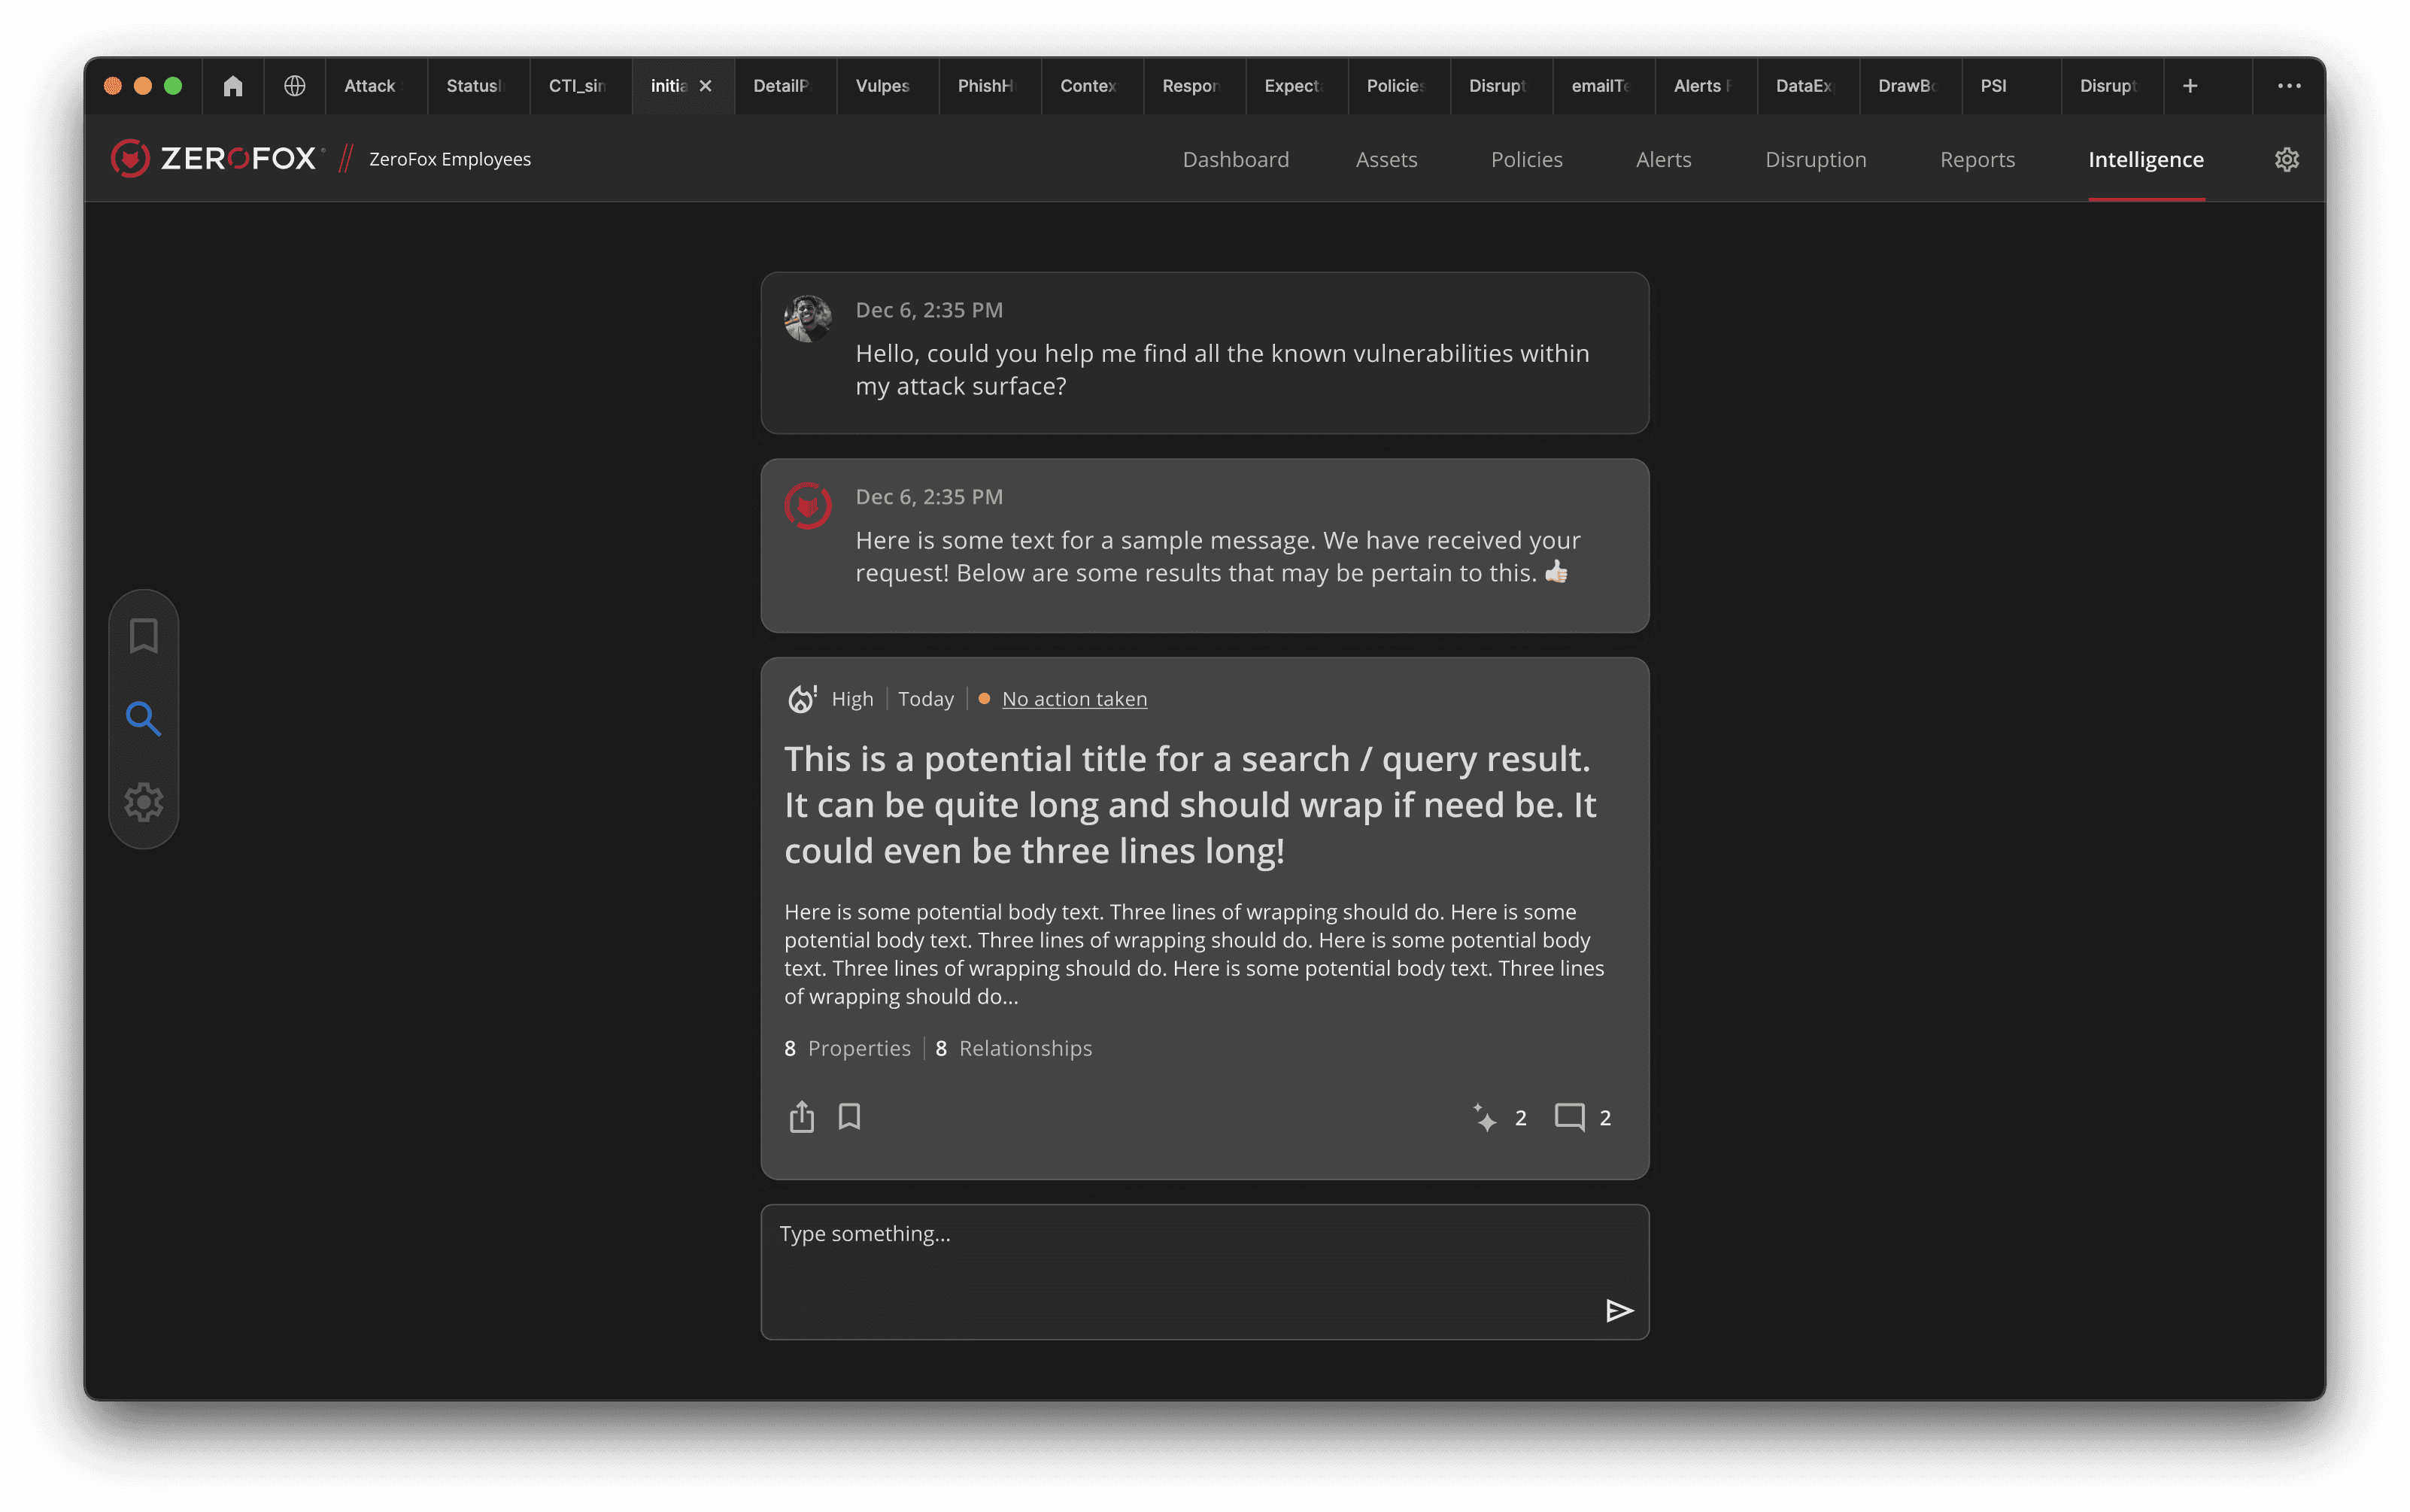Switch to the Vulpes tab

pyautogui.click(x=882, y=86)
